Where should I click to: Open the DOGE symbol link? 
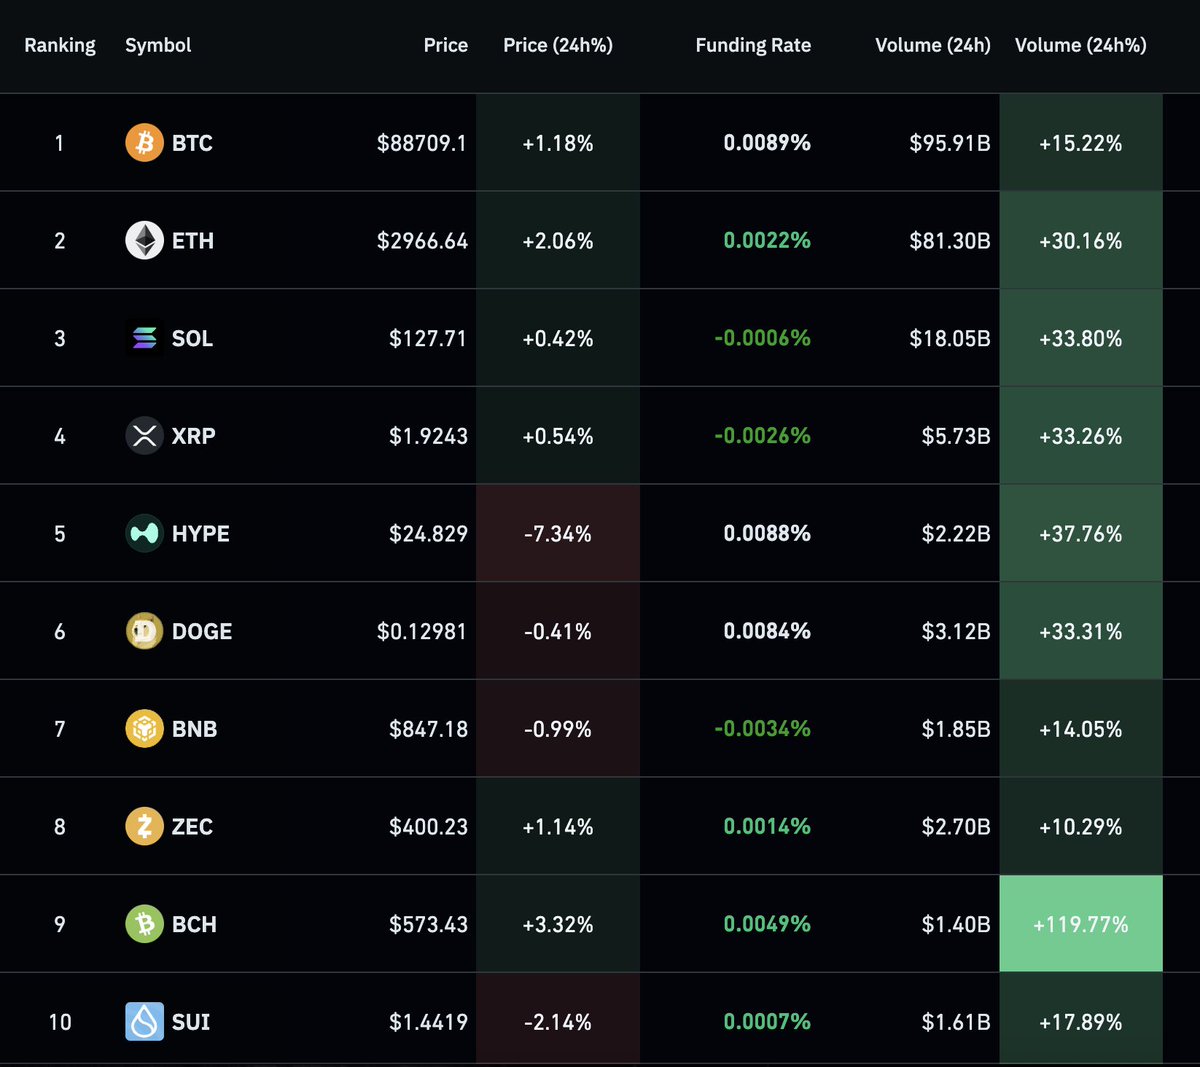[201, 631]
